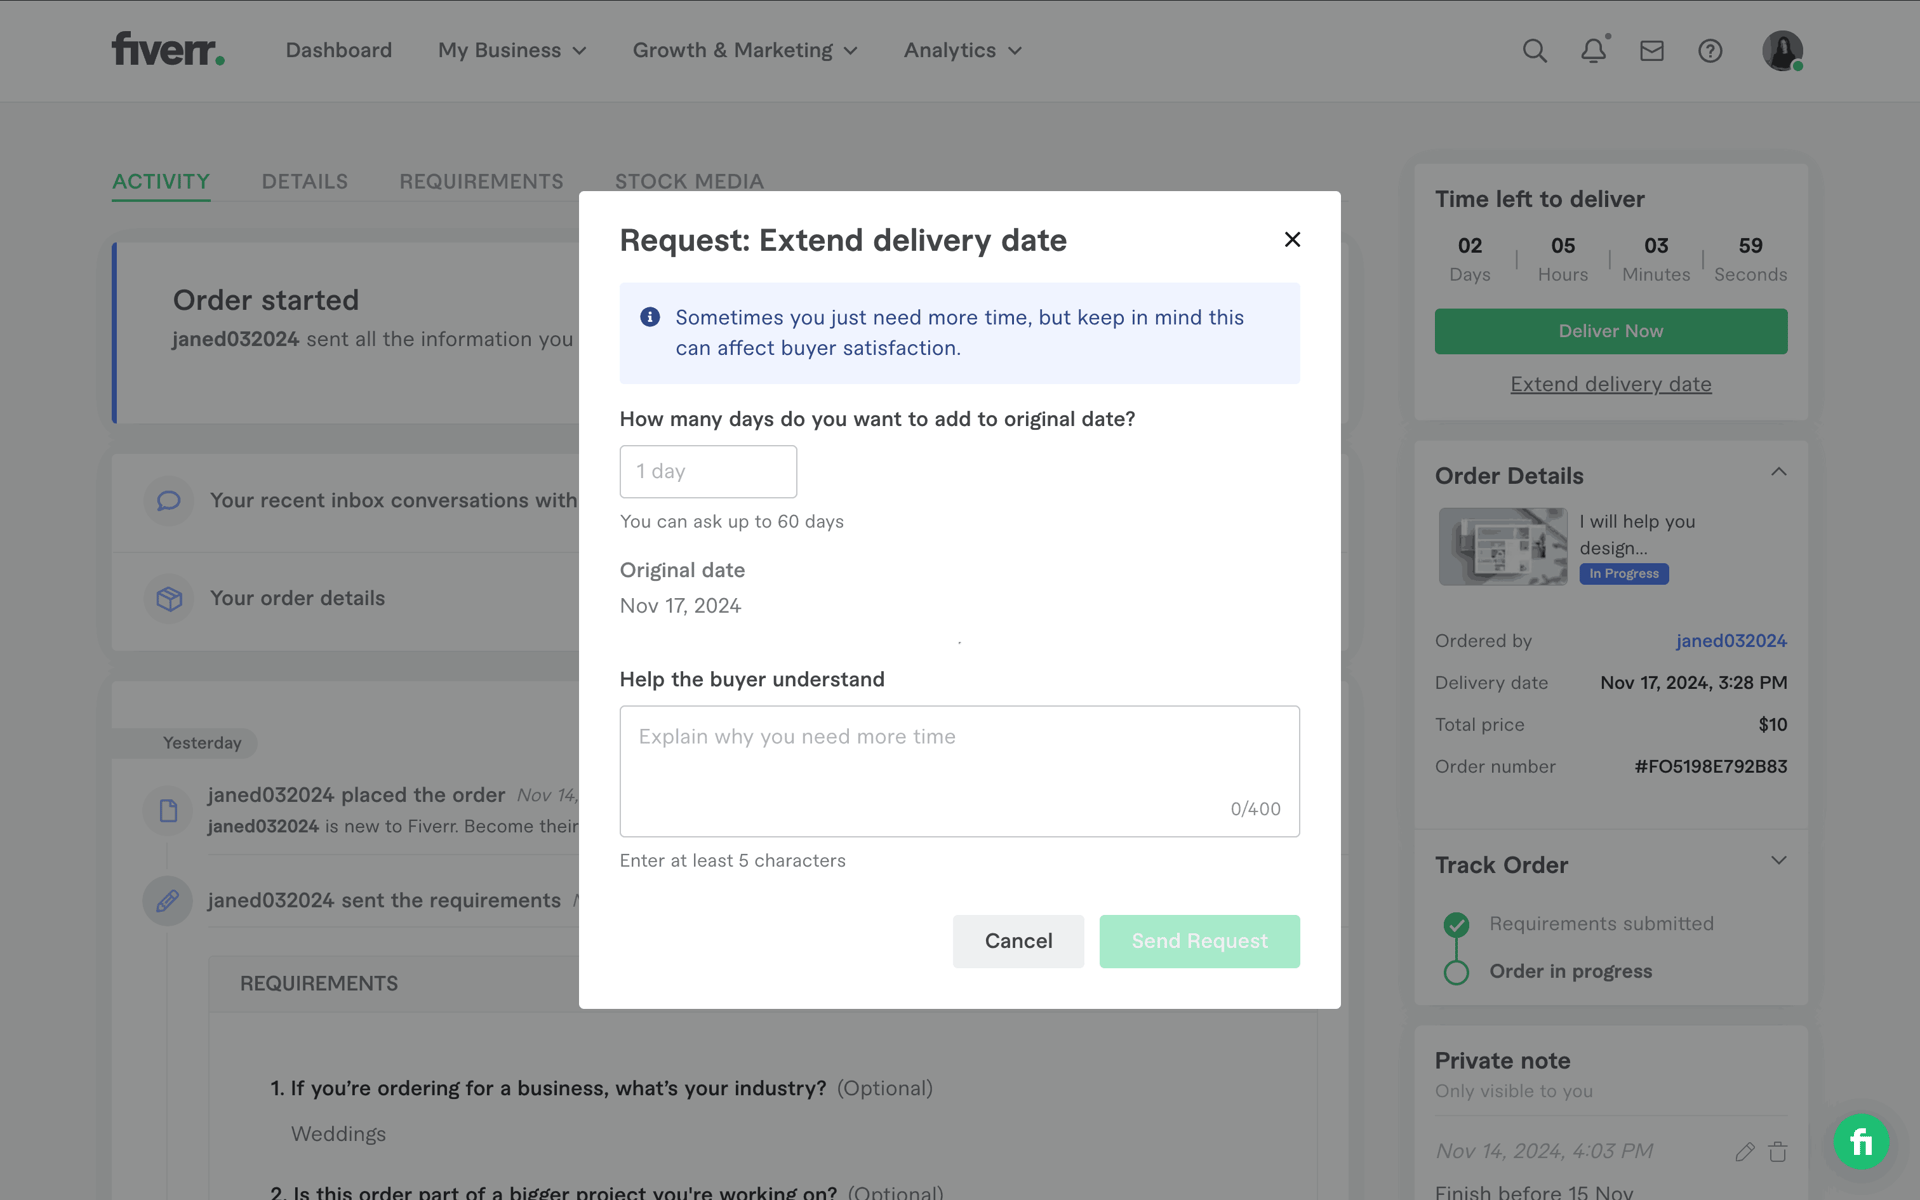This screenshot has height=1200, width=1920.
Task: Click the Extend delivery date link
Action: (x=1610, y=384)
